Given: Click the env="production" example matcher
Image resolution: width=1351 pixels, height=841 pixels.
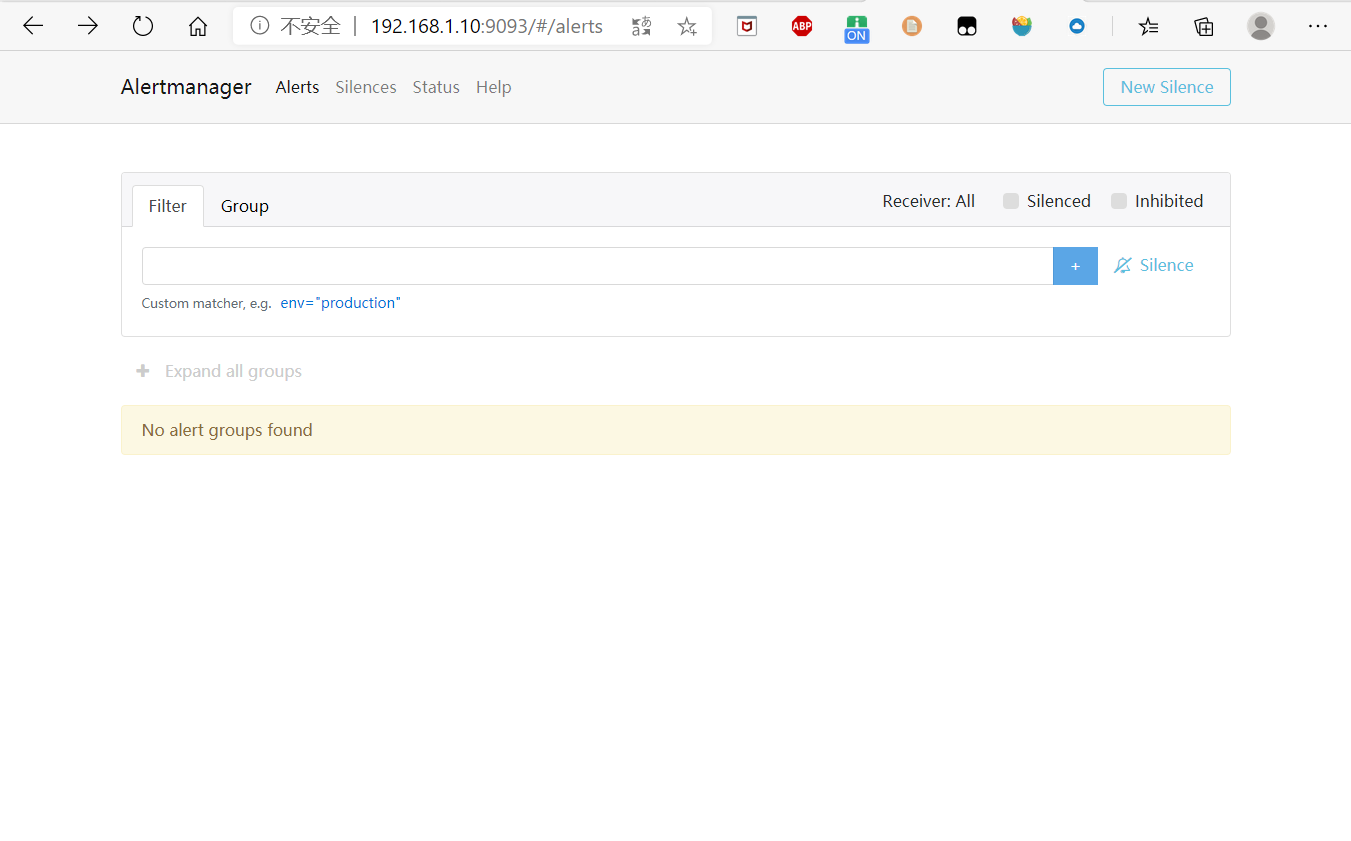Looking at the screenshot, I should pyautogui.click(x=340, y=303).
